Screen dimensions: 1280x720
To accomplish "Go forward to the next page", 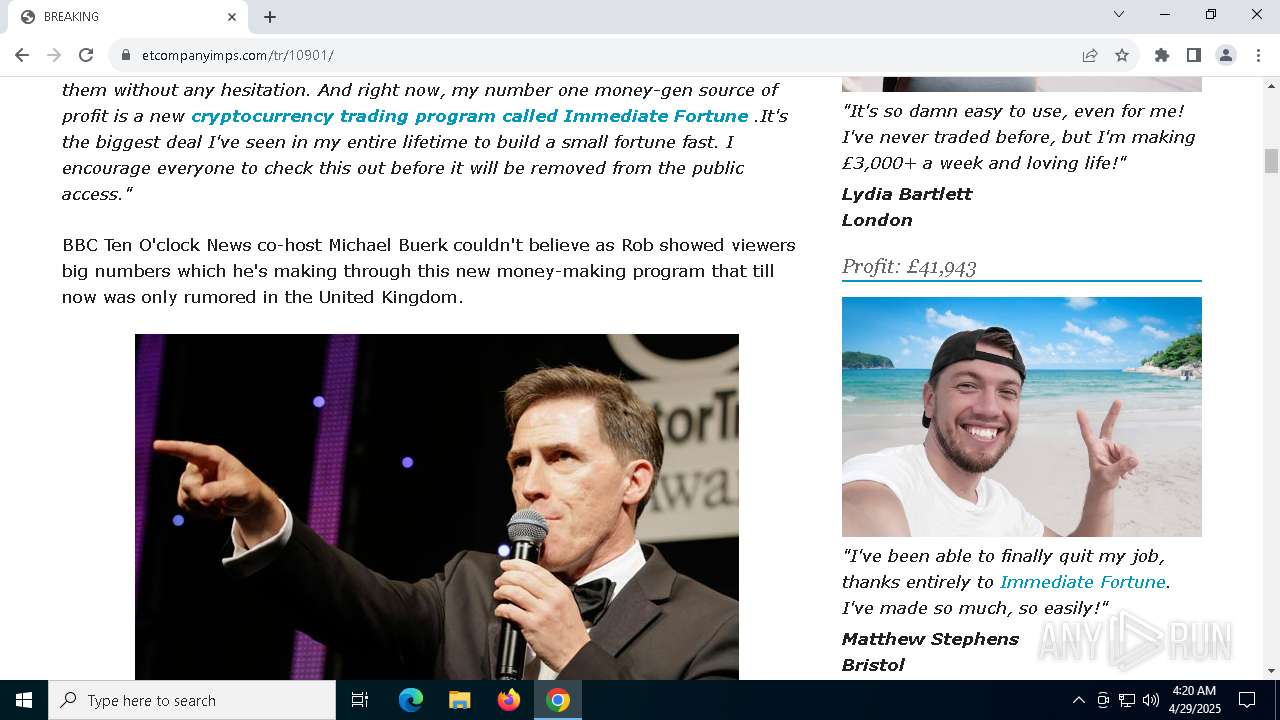I will click(x=54, y=55).
